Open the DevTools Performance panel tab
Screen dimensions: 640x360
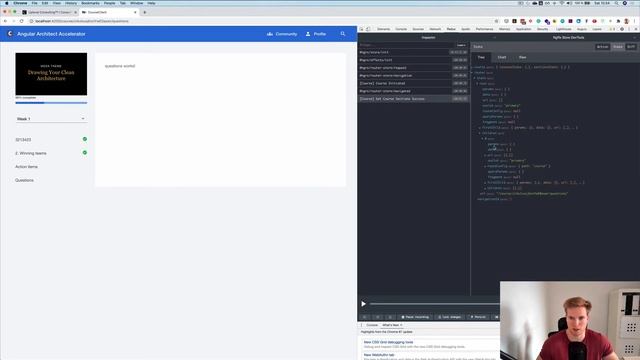tap(484, 29)
